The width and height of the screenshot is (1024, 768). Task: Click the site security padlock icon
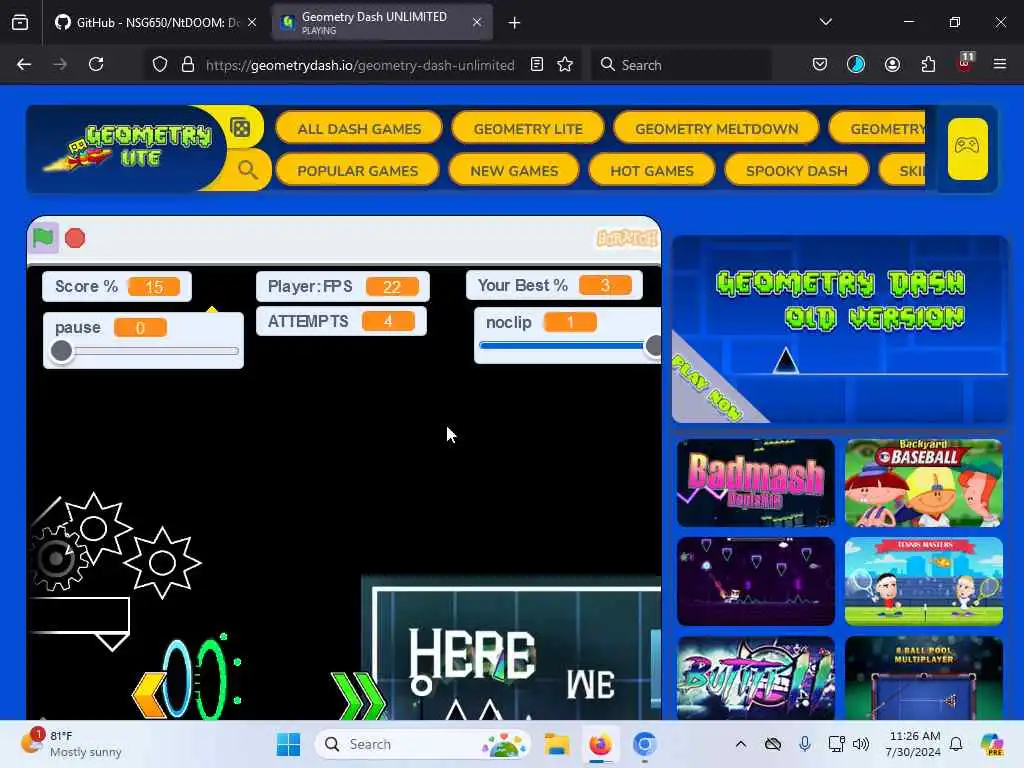click(x=188, y=65)
